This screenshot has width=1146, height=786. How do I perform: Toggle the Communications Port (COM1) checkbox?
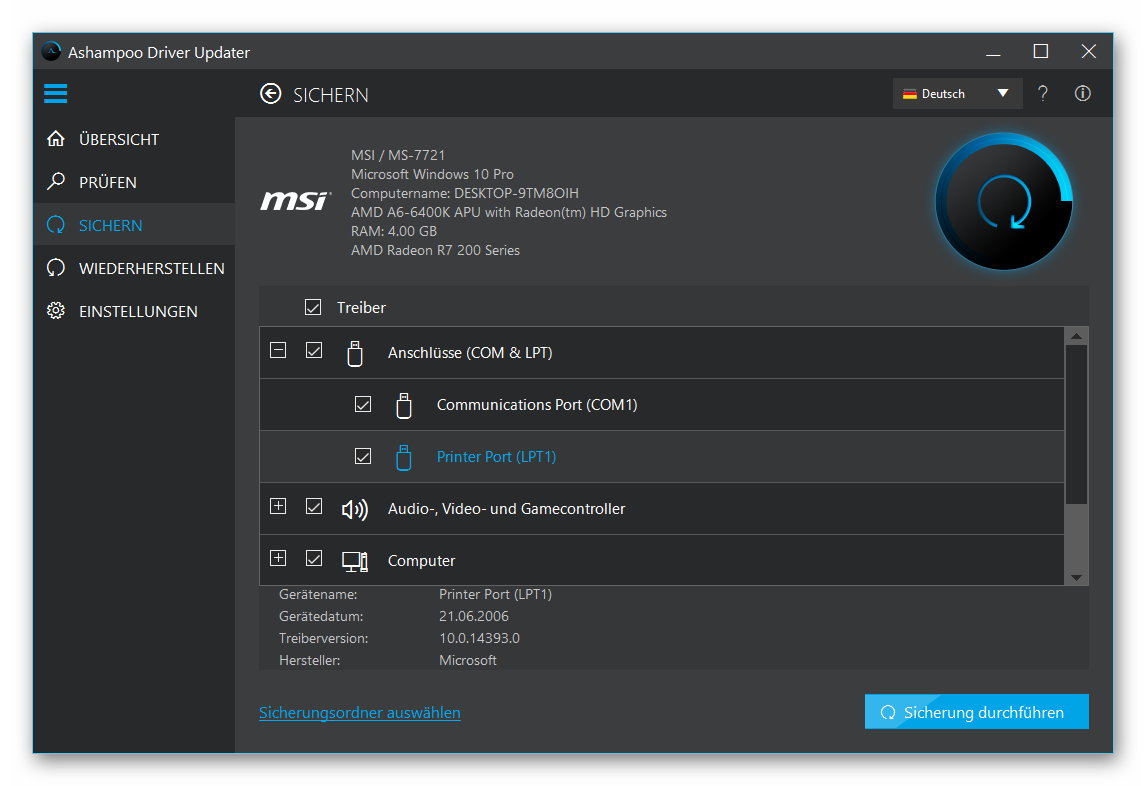[x=363, y=404]
